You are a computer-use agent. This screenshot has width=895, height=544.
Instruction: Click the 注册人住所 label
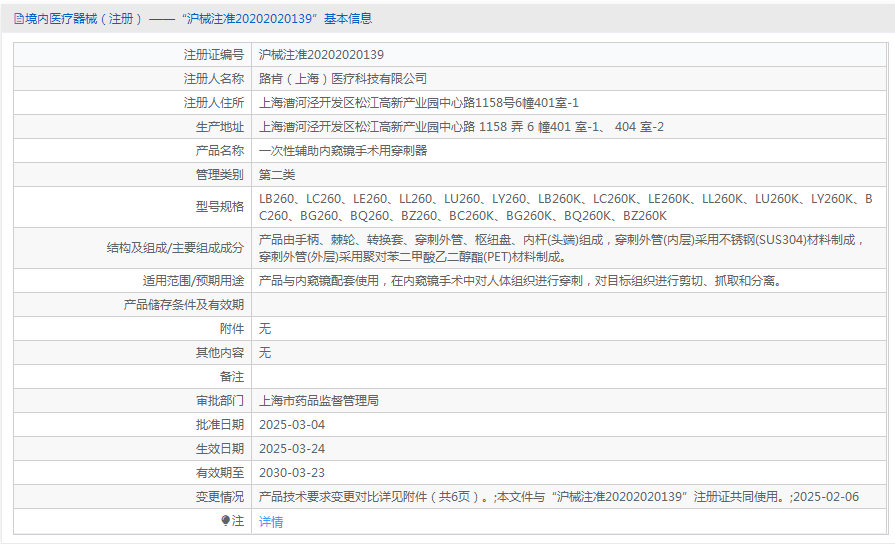[x=213, y=103]
